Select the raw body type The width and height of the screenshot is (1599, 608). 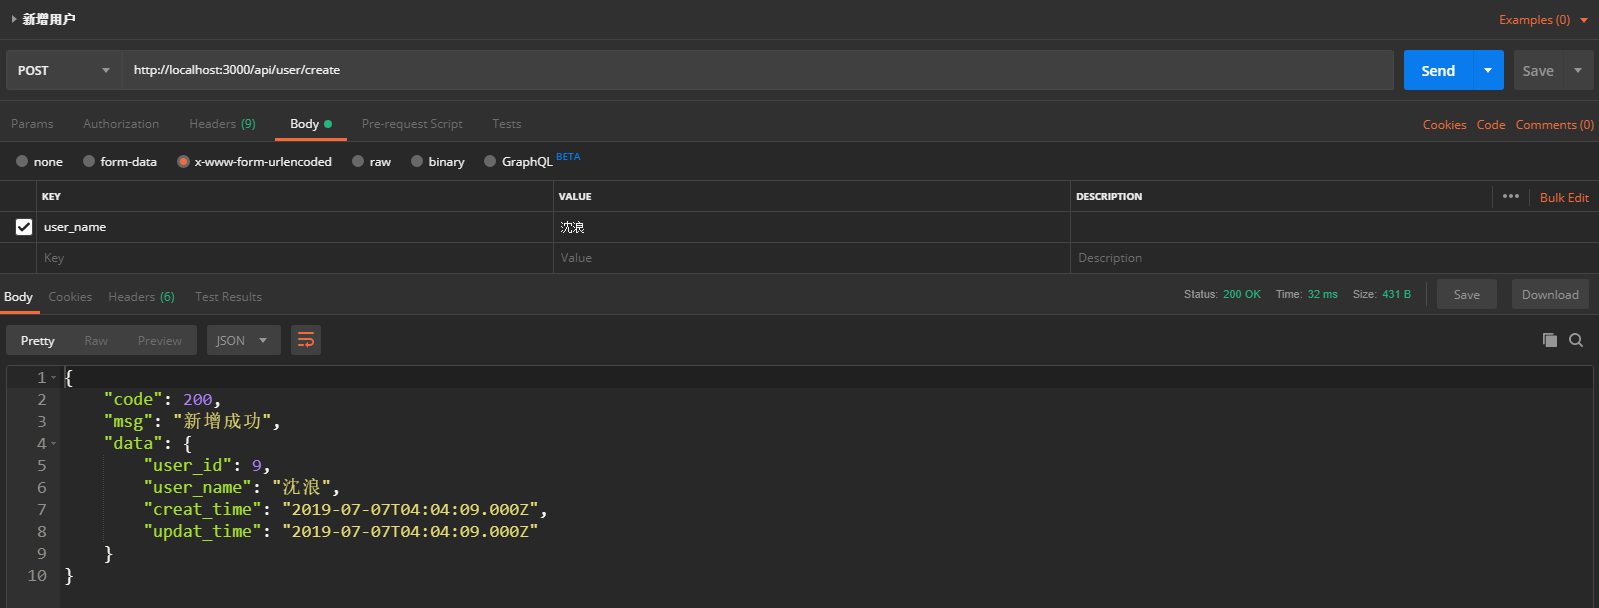[358, 161]
